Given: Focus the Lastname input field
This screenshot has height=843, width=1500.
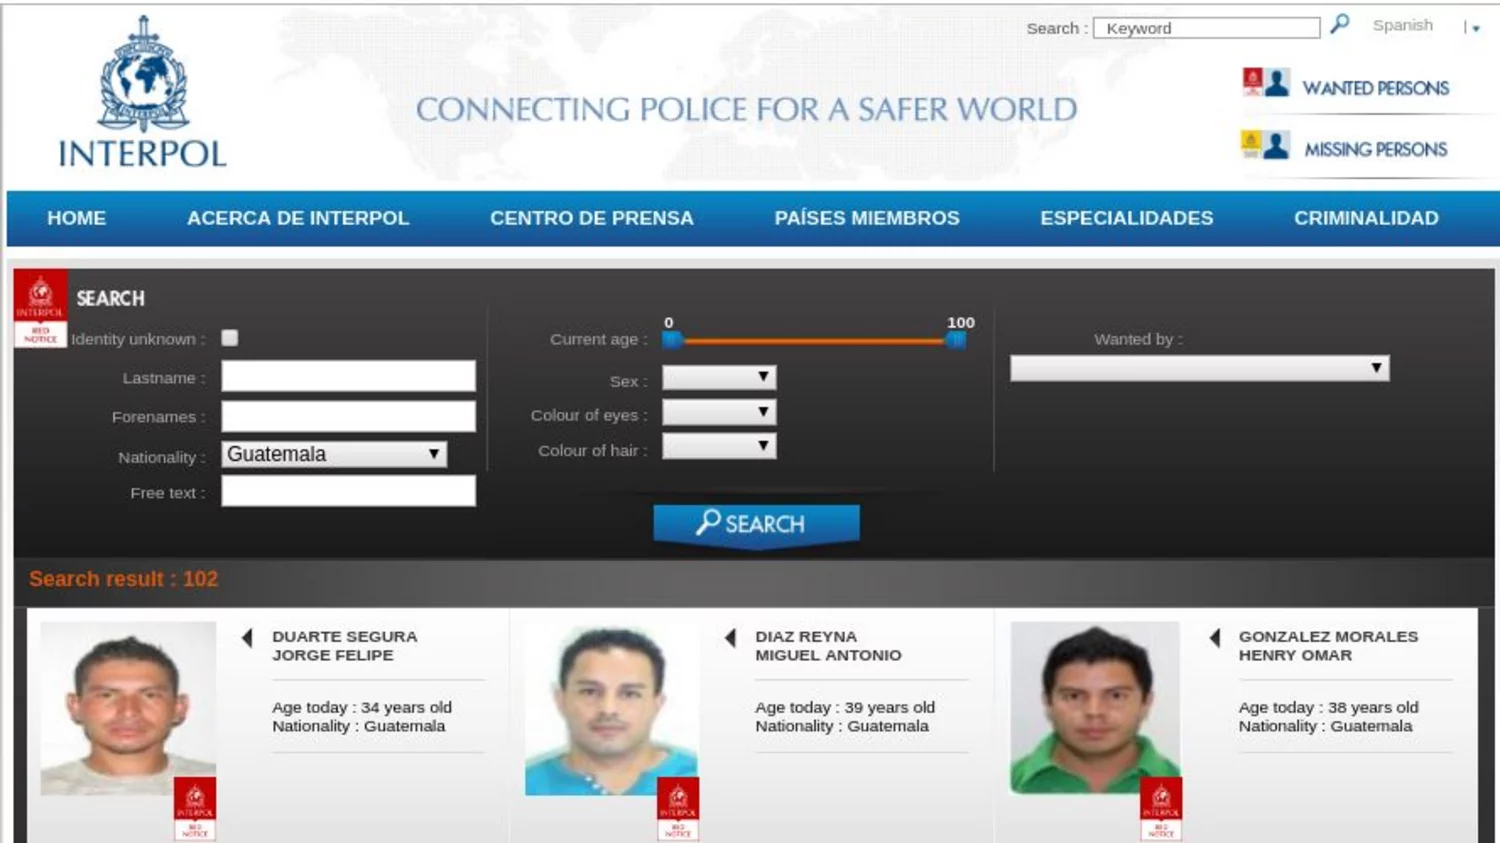Looking at the screenshot, I should pos(348,376).
